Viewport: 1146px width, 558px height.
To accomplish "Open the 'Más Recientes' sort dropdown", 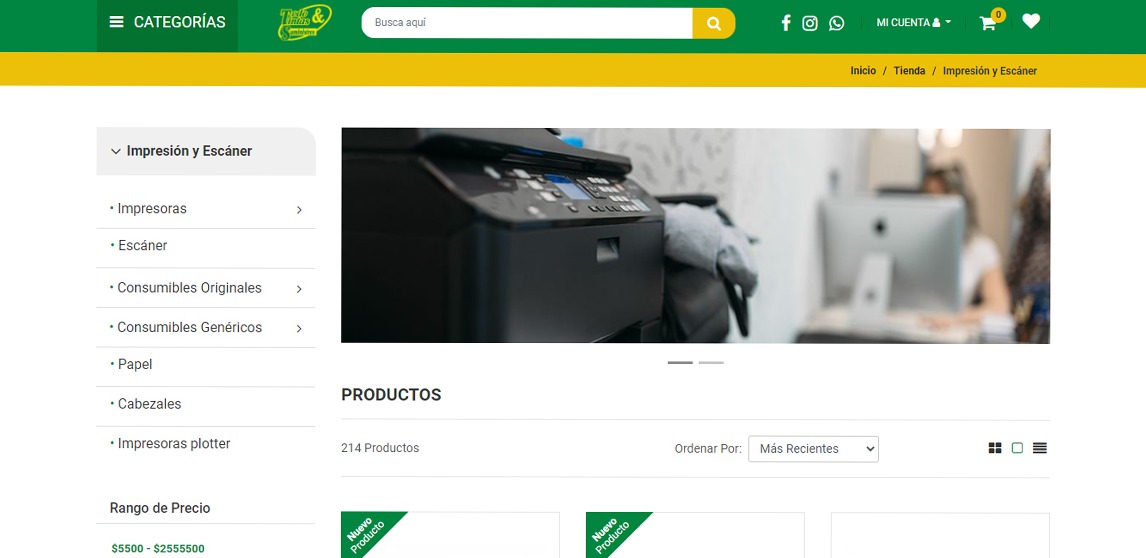I will tap(813, 449).
